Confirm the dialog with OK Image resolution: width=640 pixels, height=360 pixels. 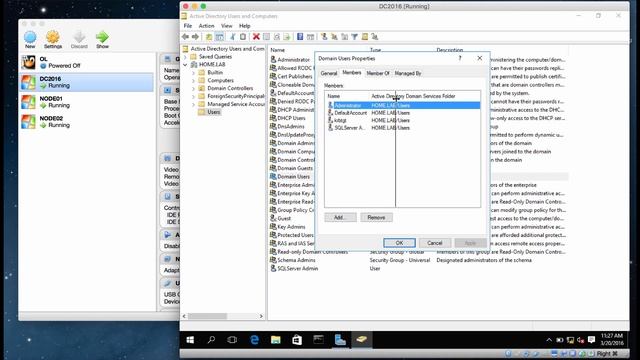pyautogui.click(x=399, y=243)
